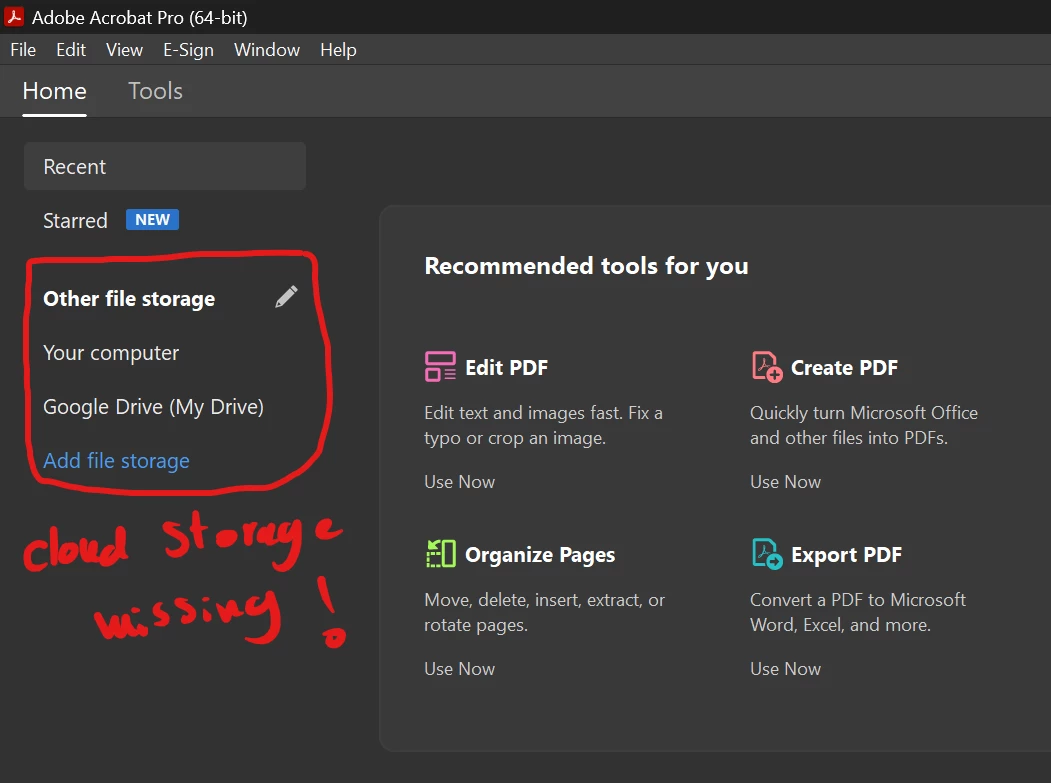Open the Help menu

click(338, 50)
